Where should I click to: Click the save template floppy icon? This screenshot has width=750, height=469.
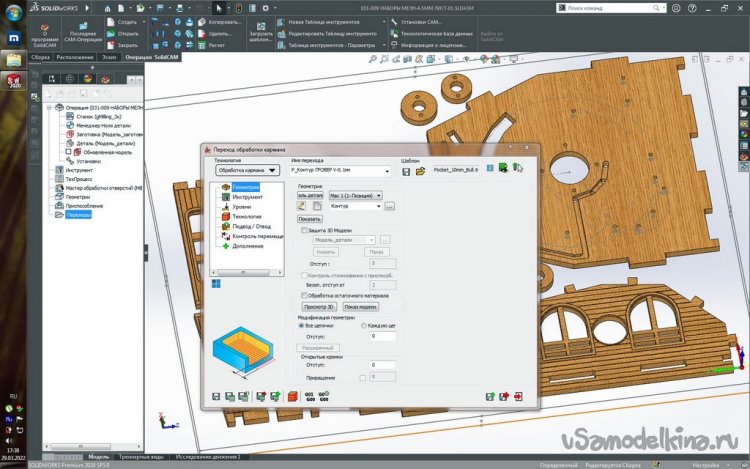pyautogui.click(x=407, y=171)
